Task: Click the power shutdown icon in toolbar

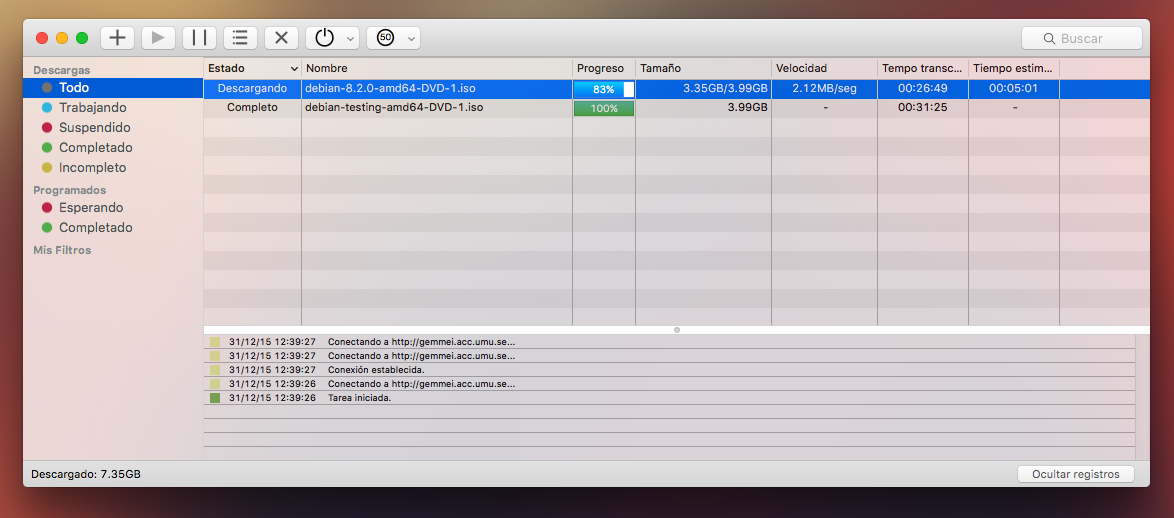Action: click(324, 38)
